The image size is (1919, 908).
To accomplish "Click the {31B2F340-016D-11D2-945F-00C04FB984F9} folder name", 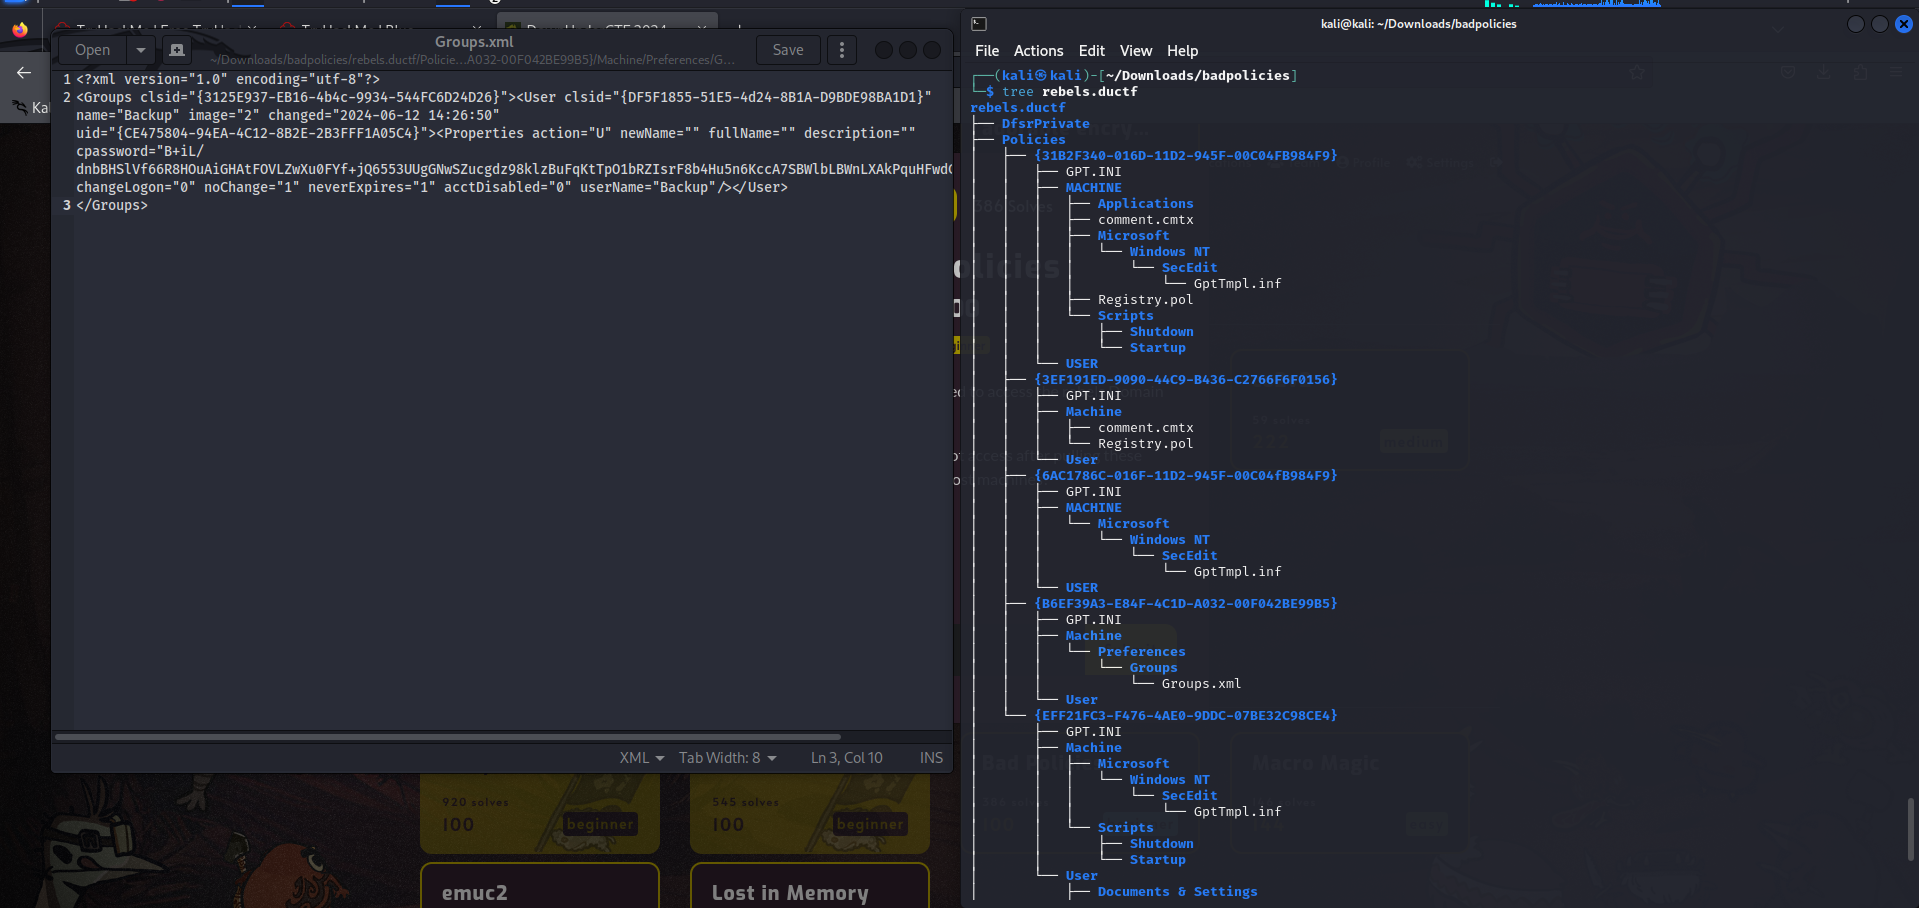I will [1186, 155].
